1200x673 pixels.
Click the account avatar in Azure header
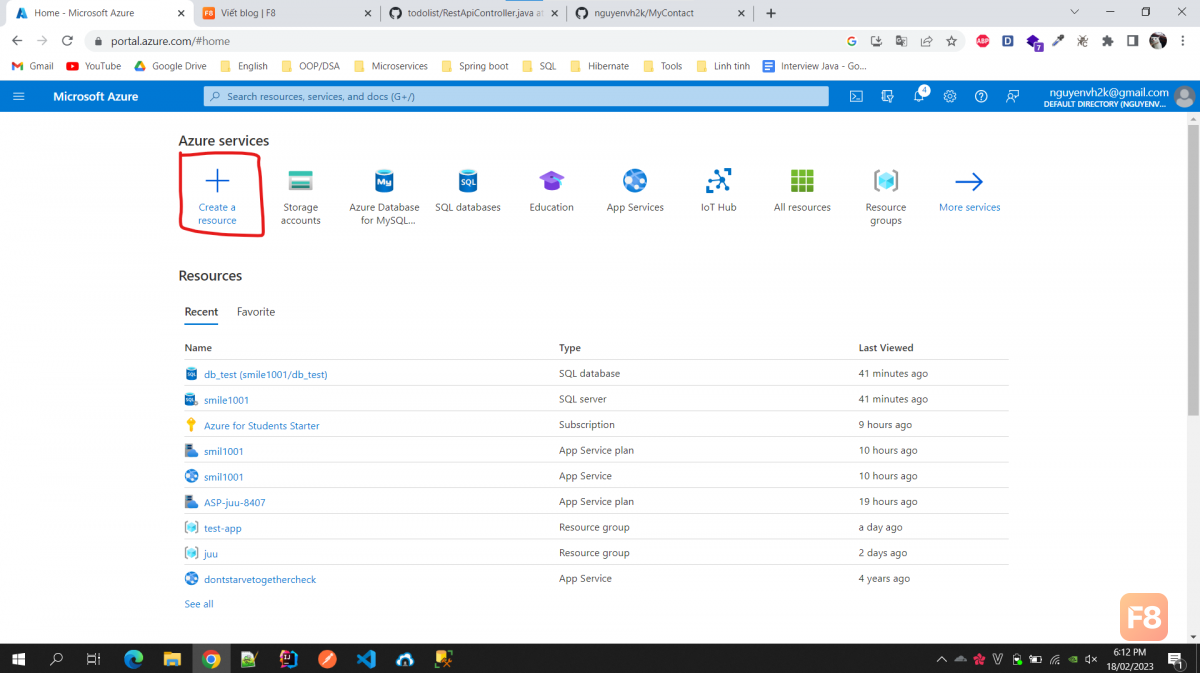[1184, 96]
